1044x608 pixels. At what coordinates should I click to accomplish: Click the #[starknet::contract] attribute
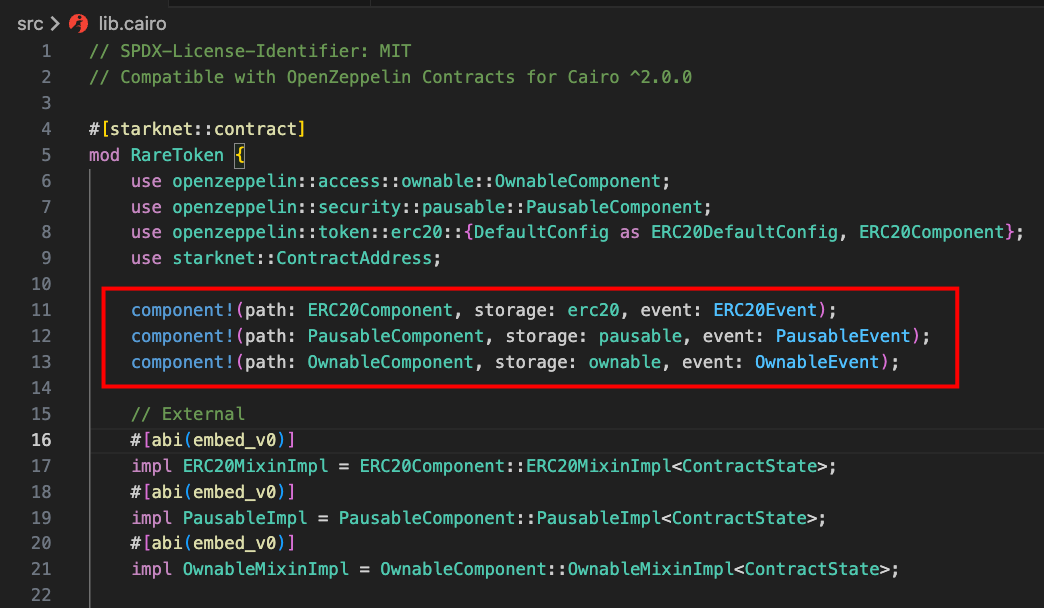click(x=197, y=129)
